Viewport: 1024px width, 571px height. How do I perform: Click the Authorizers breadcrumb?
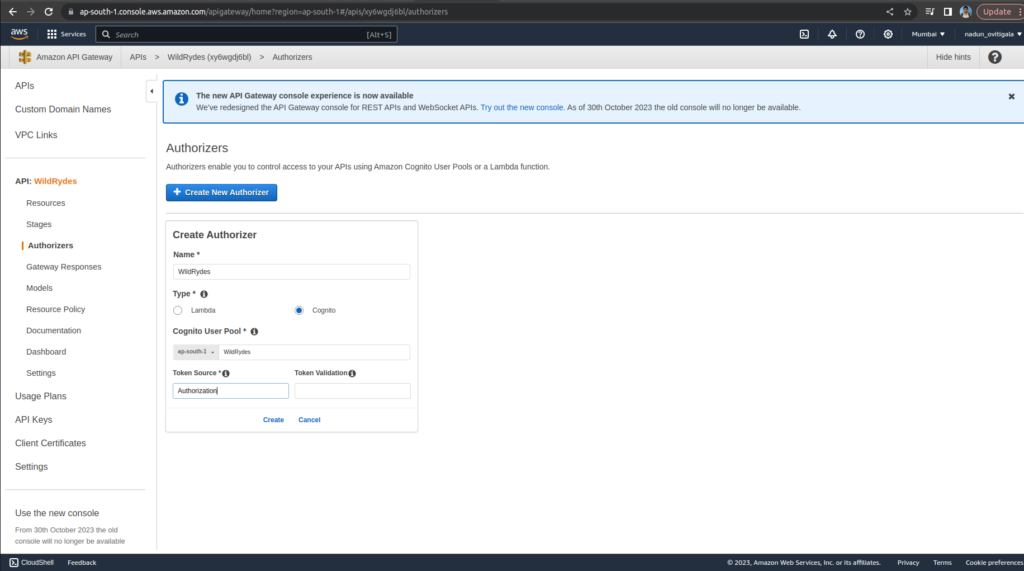coord(292,57)
